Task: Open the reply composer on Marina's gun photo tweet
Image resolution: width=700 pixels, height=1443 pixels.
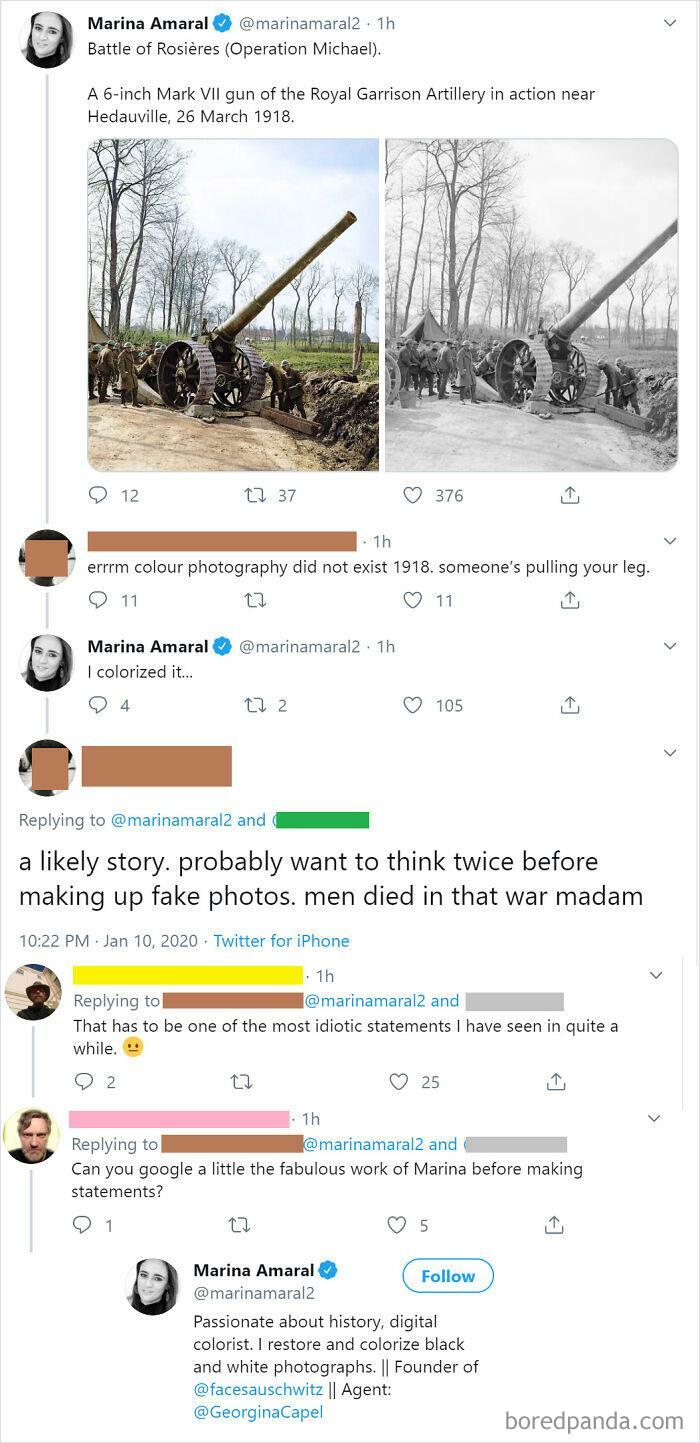Action: point(97,495)
